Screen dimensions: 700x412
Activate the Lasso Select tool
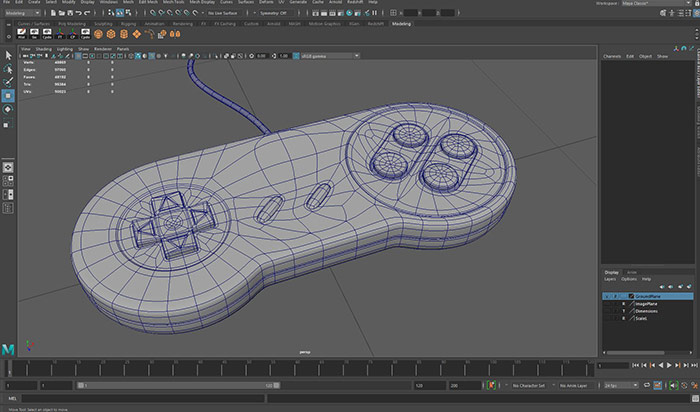coord(8,69)
